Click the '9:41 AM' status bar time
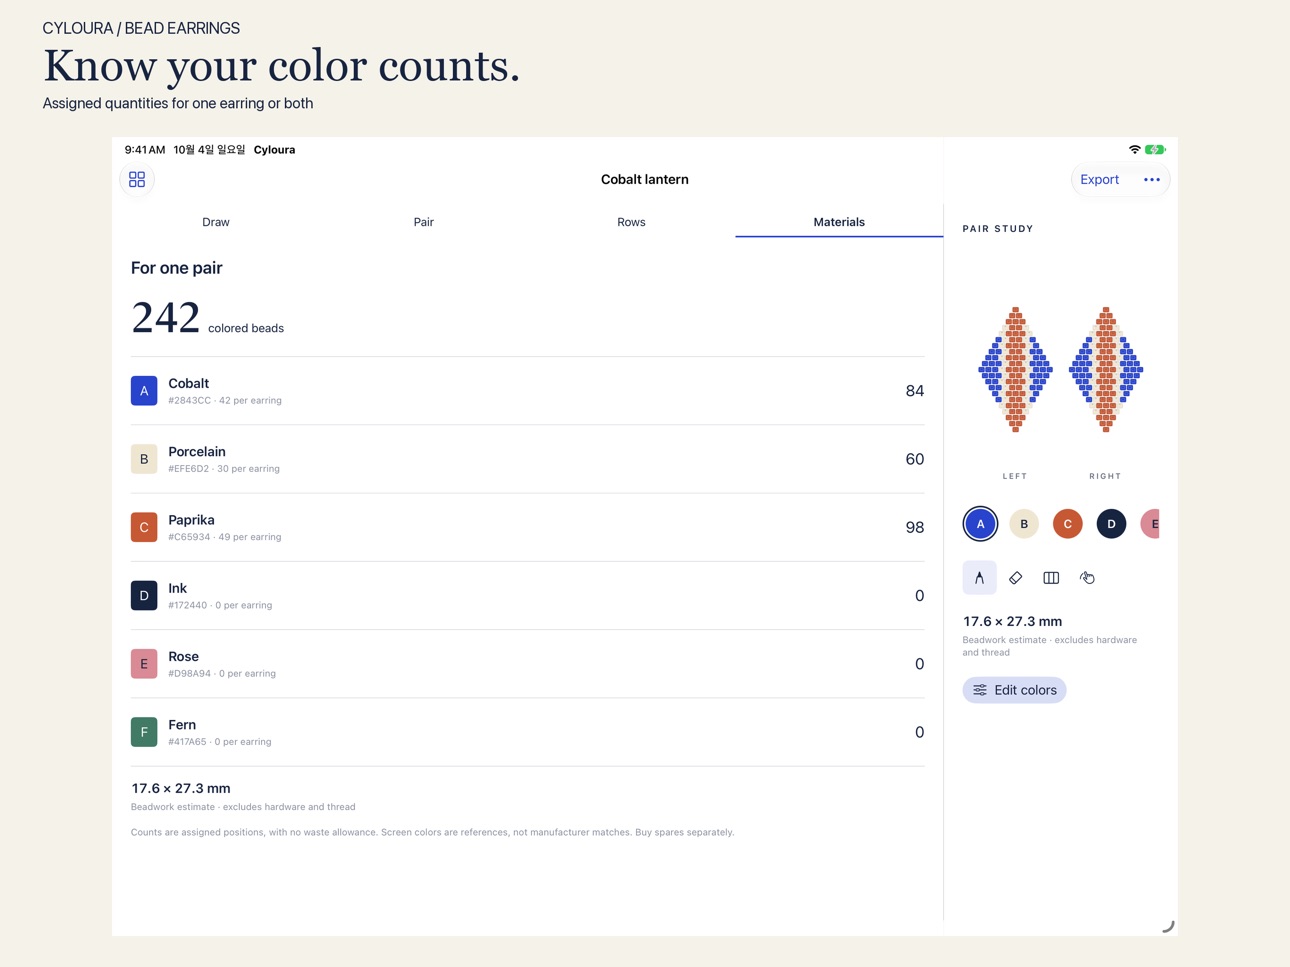 145,150
